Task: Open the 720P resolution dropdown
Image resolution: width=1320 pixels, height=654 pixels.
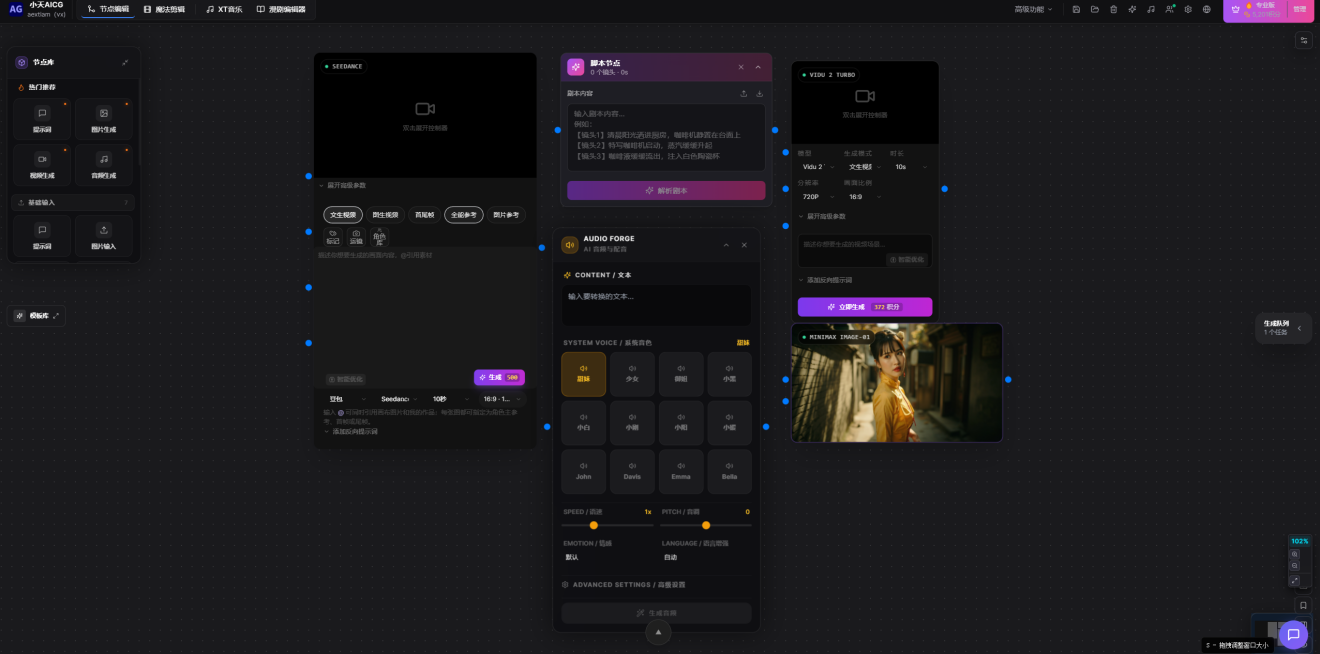Action: [816, 197]
